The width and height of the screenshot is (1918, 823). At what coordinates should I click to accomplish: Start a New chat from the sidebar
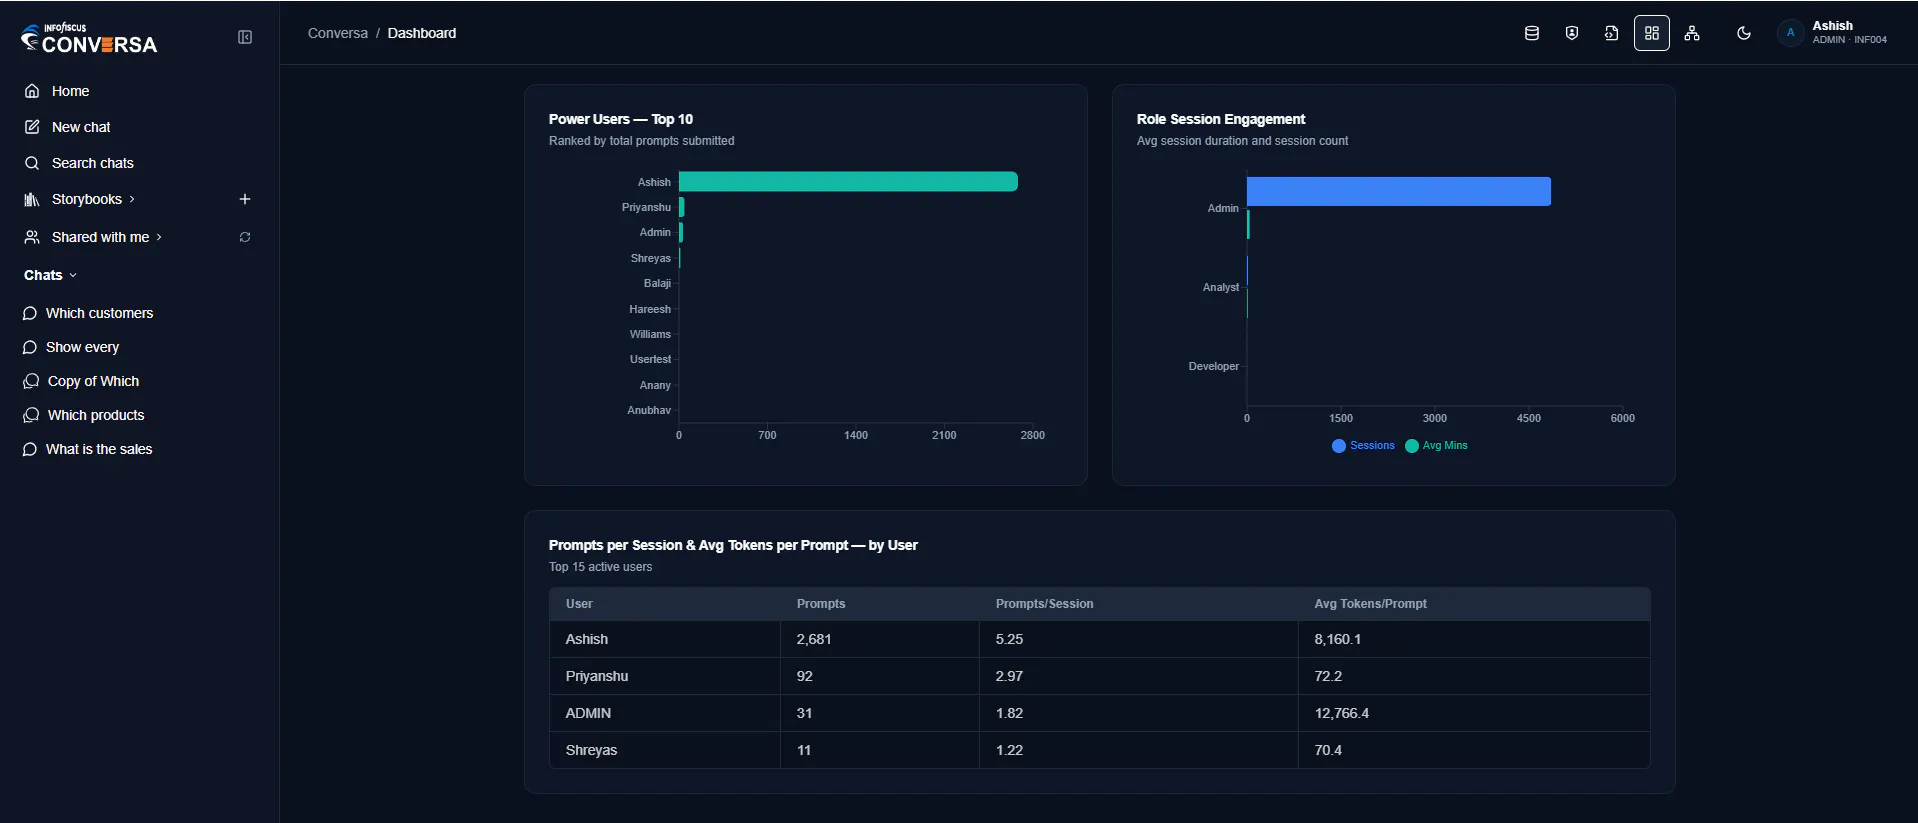(81, 127)
